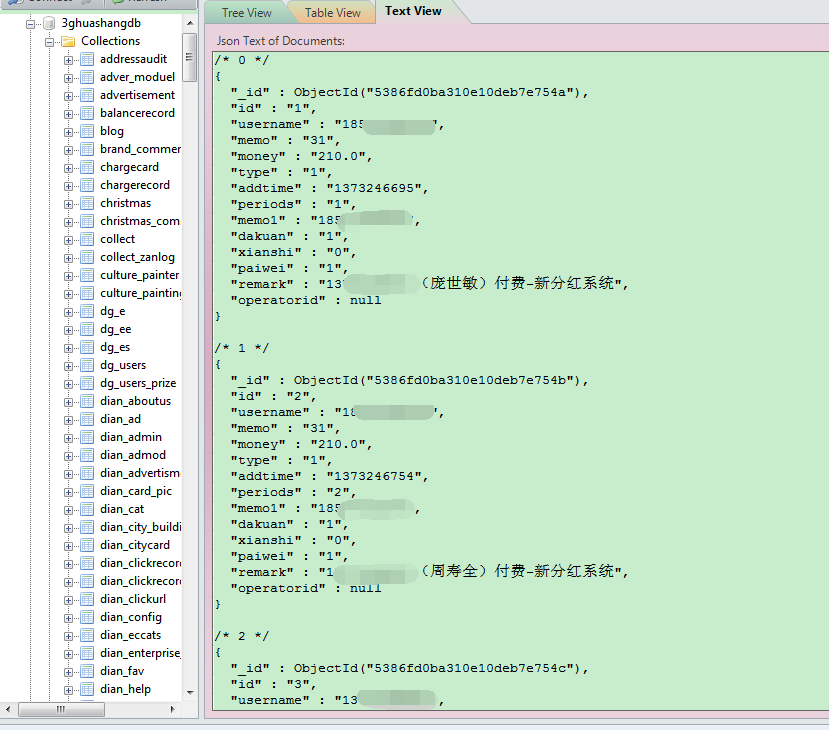Viewport: 829px width, 730px height.
Task: Click the dian_admod table icon
Action: pyautogui.click(x=87, y=455)
